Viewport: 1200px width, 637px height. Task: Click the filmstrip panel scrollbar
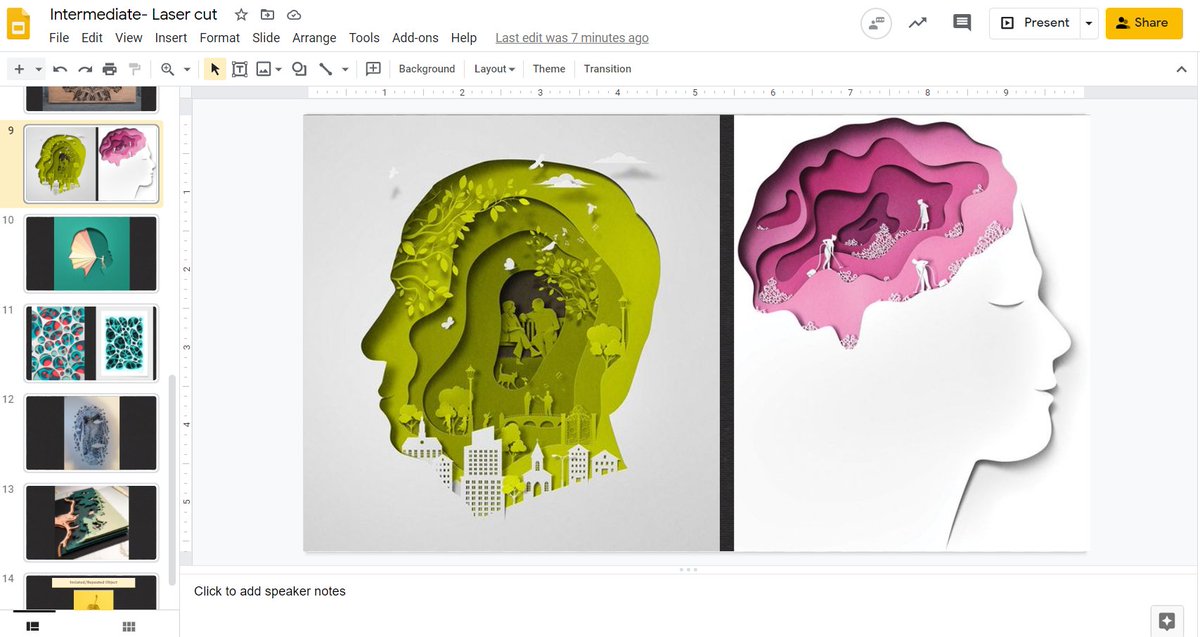[x=172, y=480]
